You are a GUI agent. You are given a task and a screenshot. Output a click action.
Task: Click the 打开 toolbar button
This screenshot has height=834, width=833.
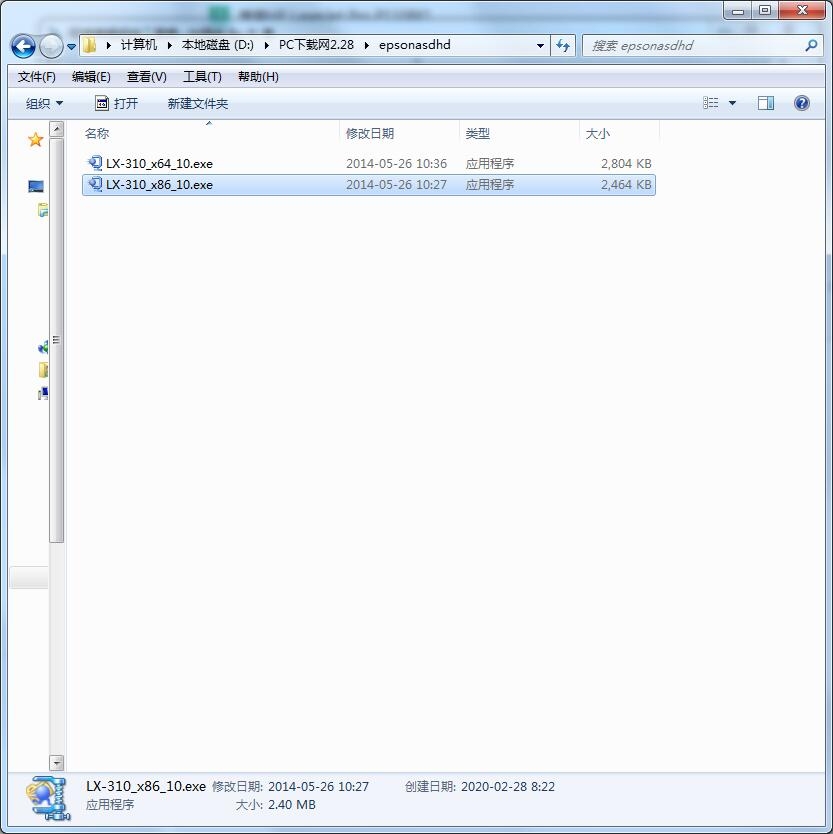coord(116,103)
